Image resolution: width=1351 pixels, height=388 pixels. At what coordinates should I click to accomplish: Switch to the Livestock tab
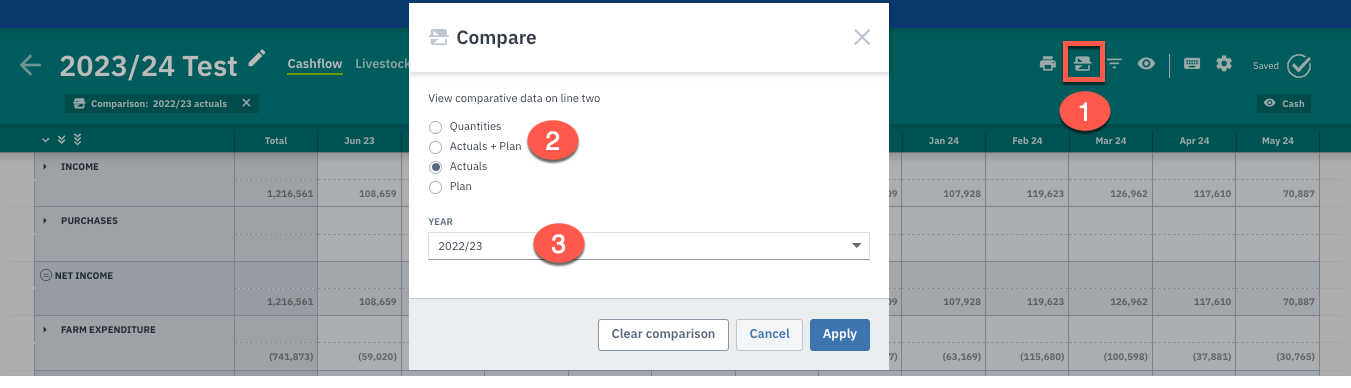point(382,64)
